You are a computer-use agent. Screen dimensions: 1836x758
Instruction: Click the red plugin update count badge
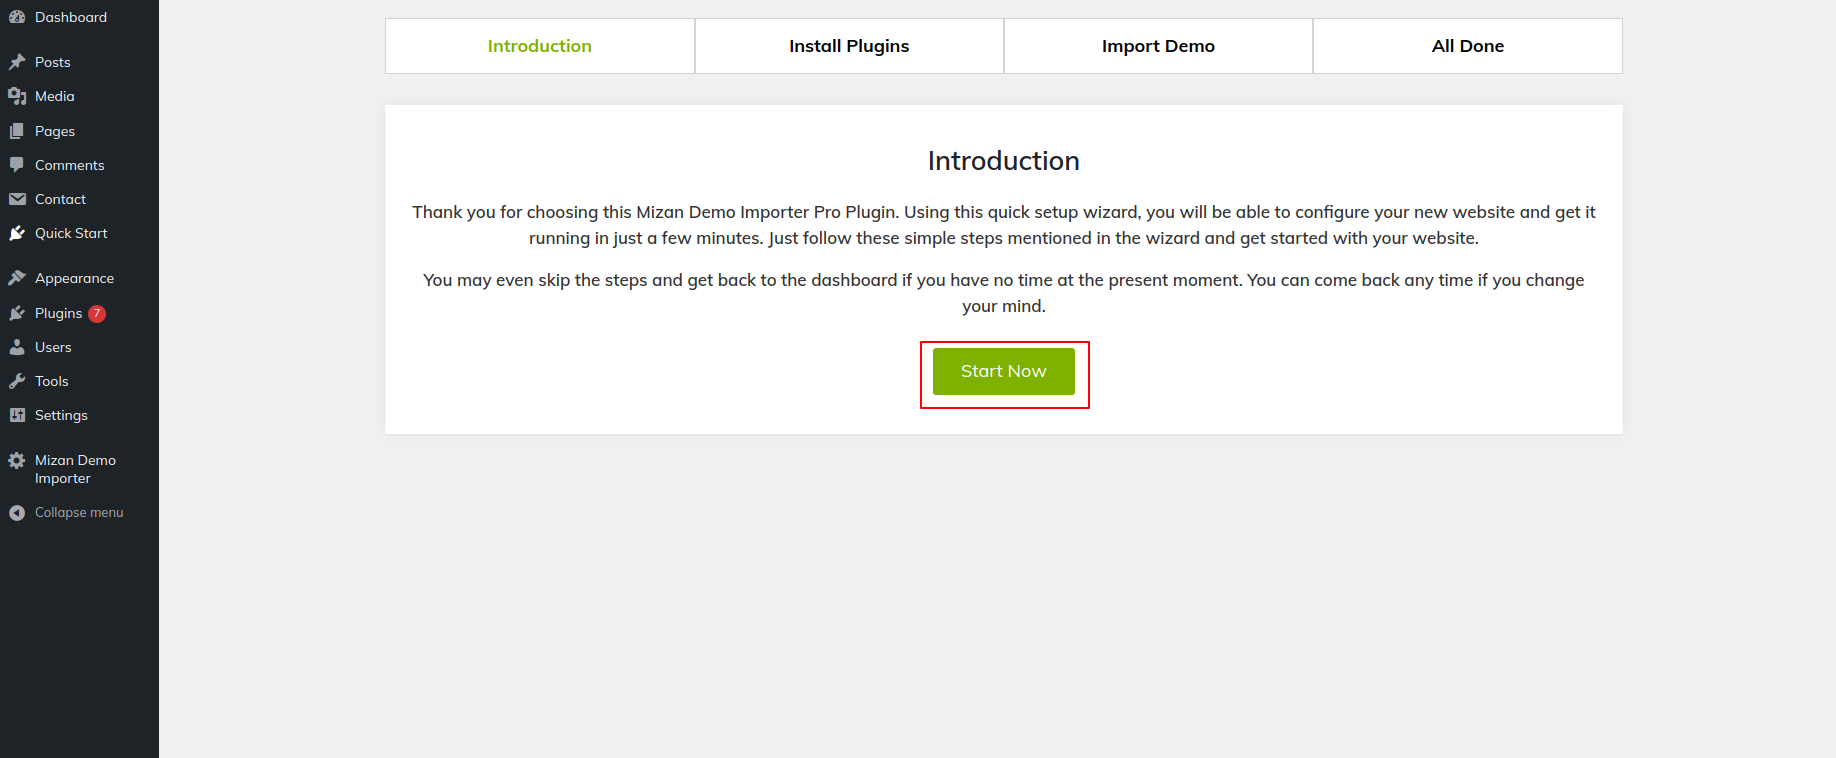point(97,313)
